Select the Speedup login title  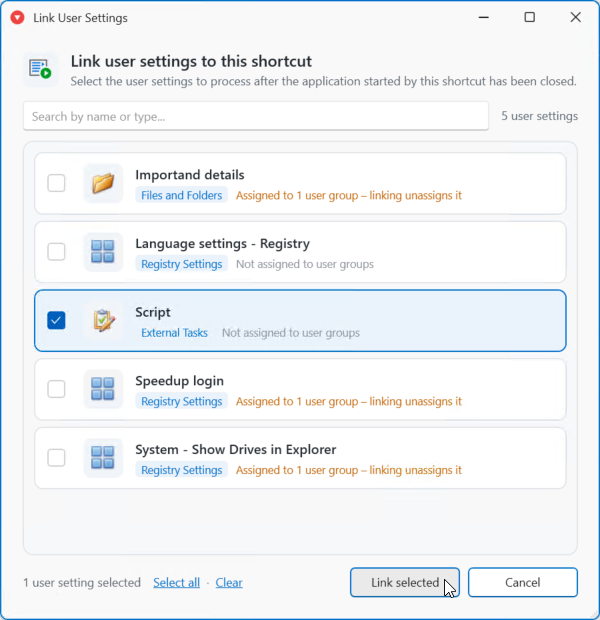tap(180, 381)
